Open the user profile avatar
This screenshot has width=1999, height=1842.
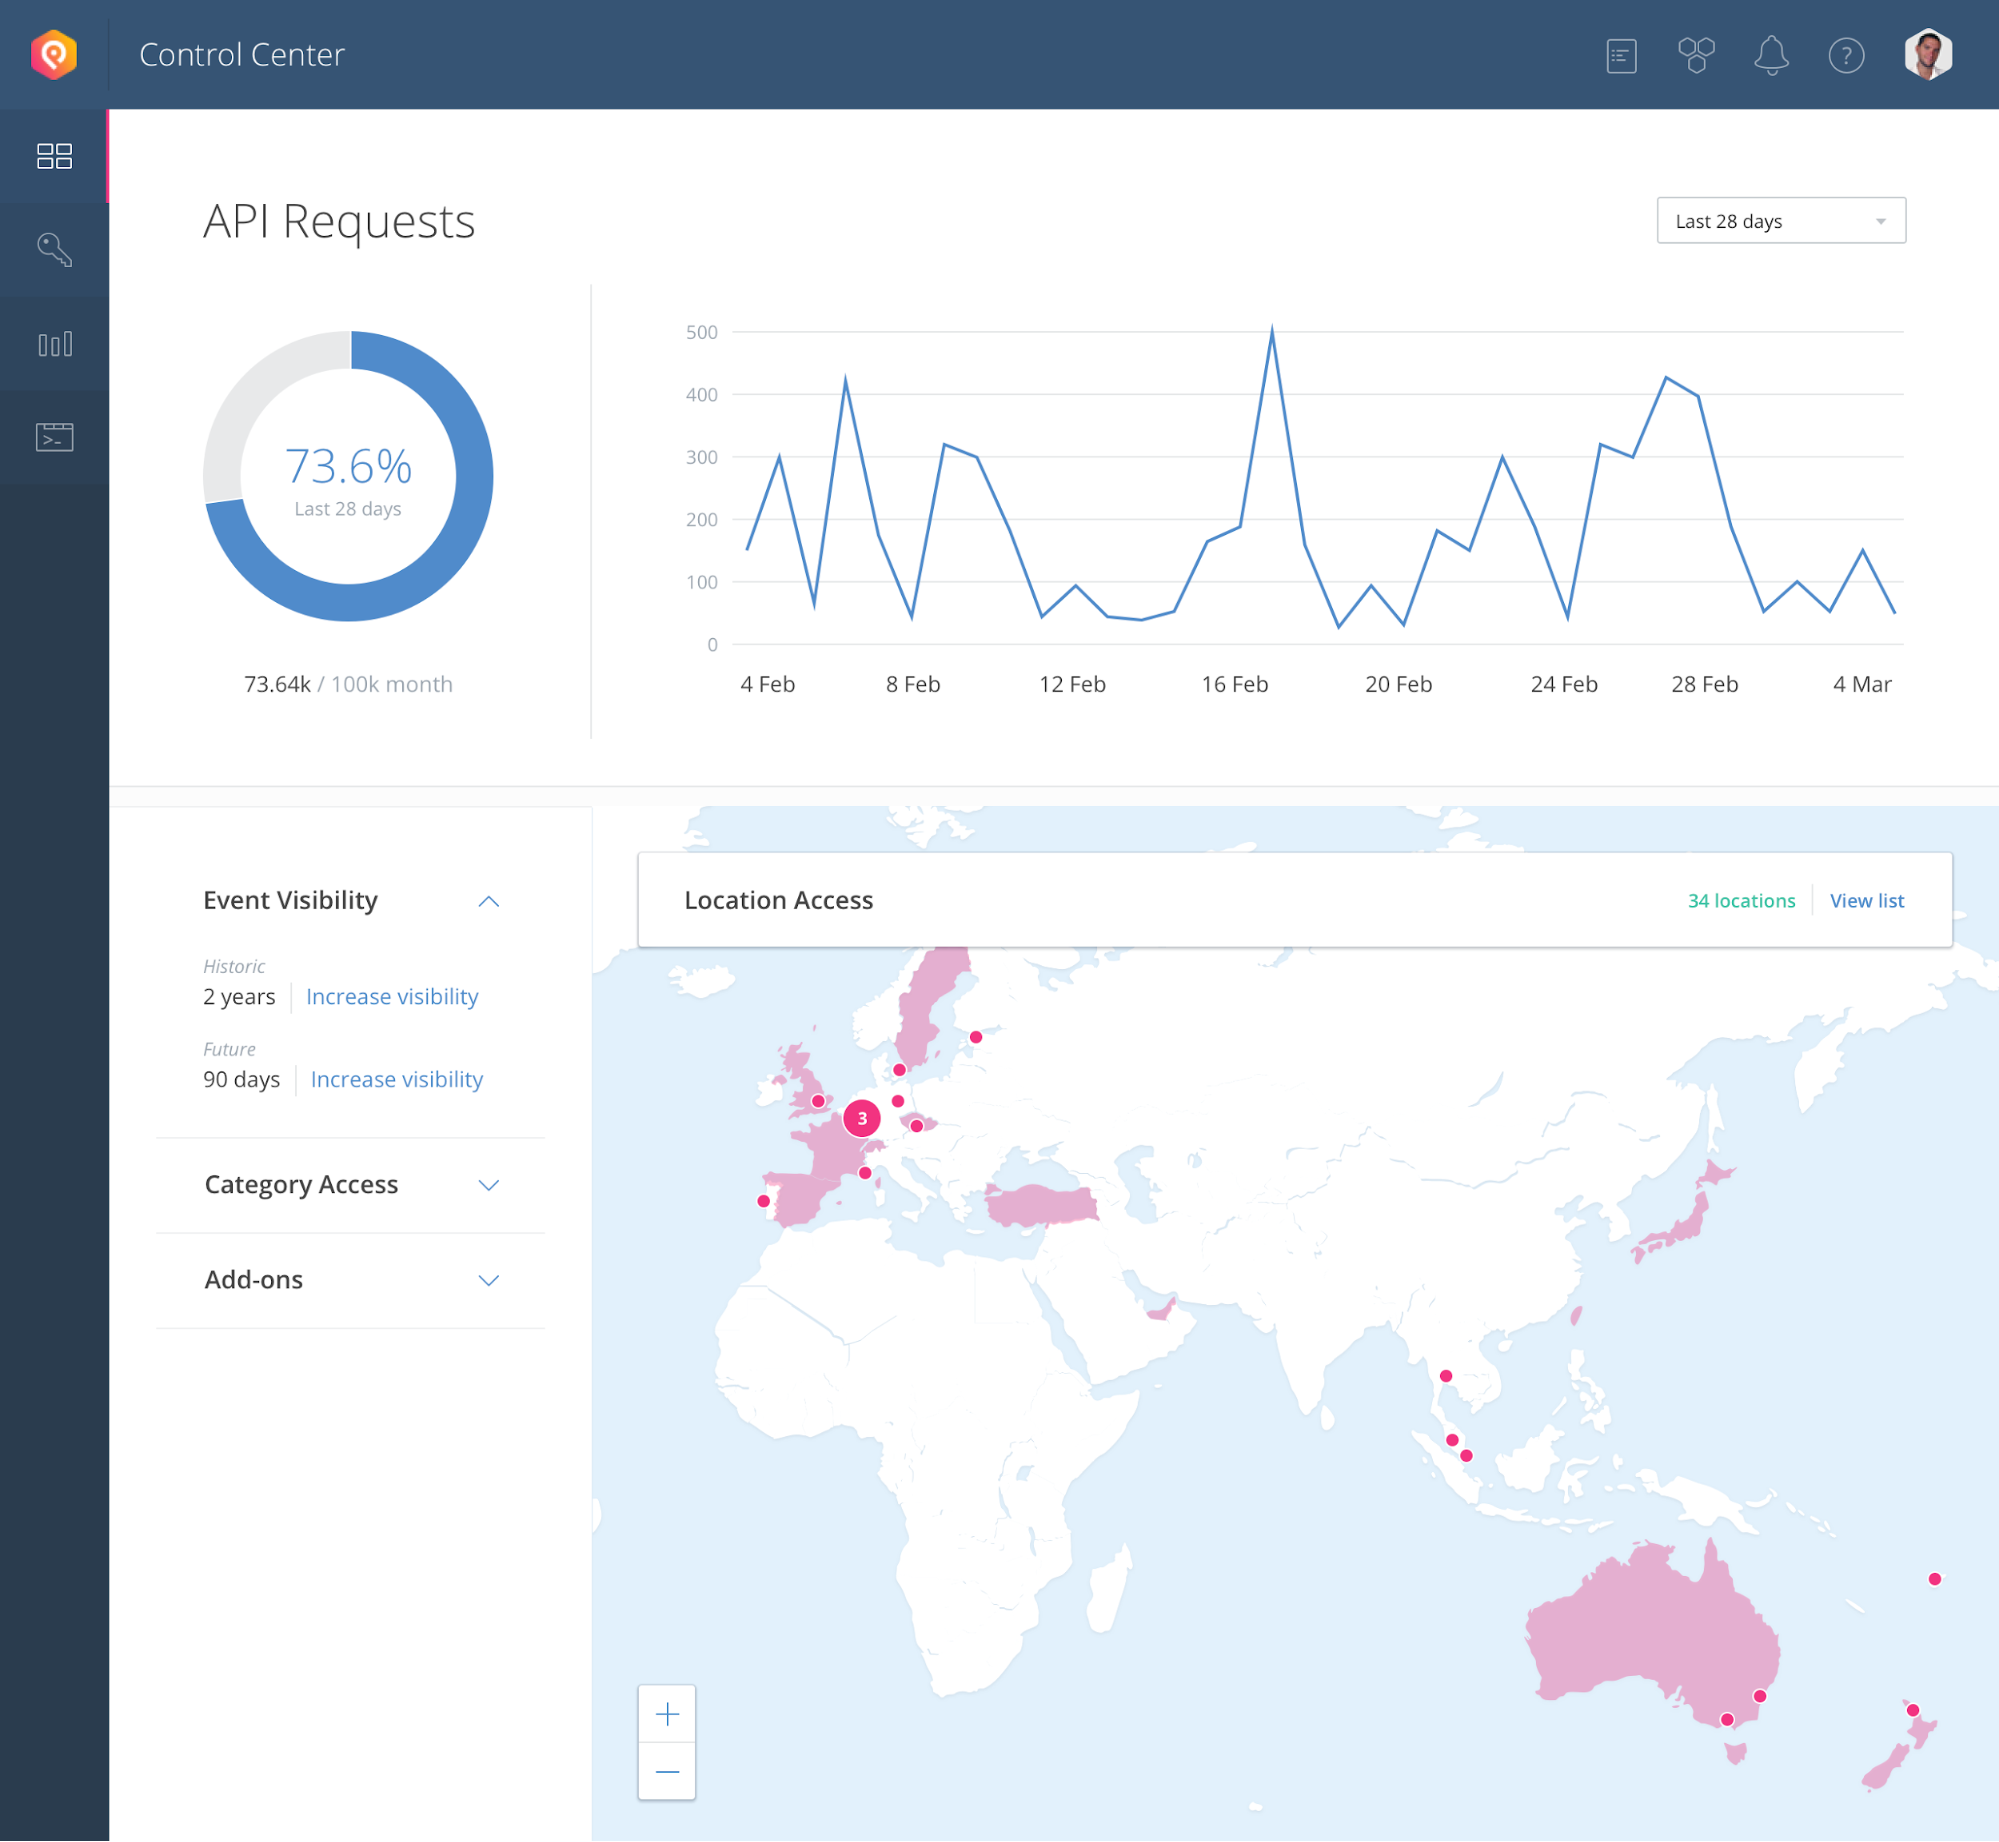pyautogui.click(x=1928, y=54)
